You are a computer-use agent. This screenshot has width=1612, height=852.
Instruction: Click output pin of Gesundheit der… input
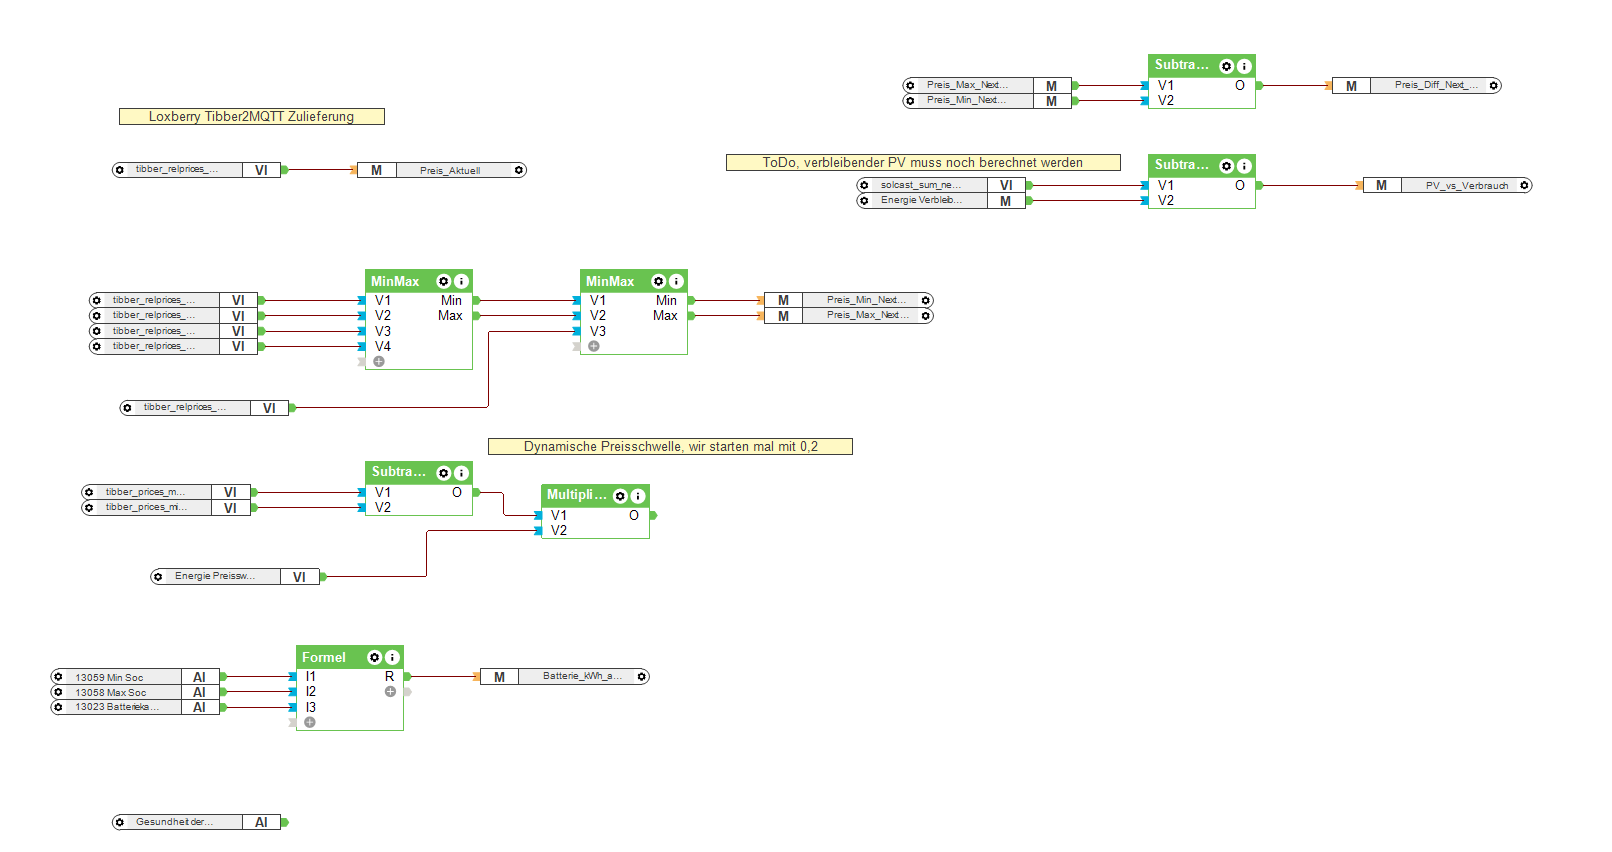pos(285,823)
